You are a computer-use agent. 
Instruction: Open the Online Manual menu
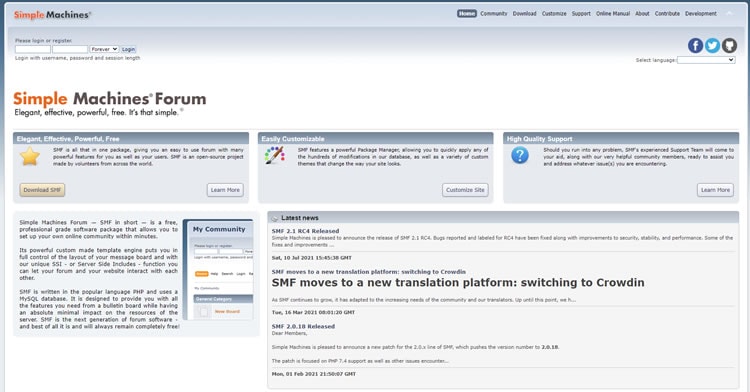coord(613,13)
